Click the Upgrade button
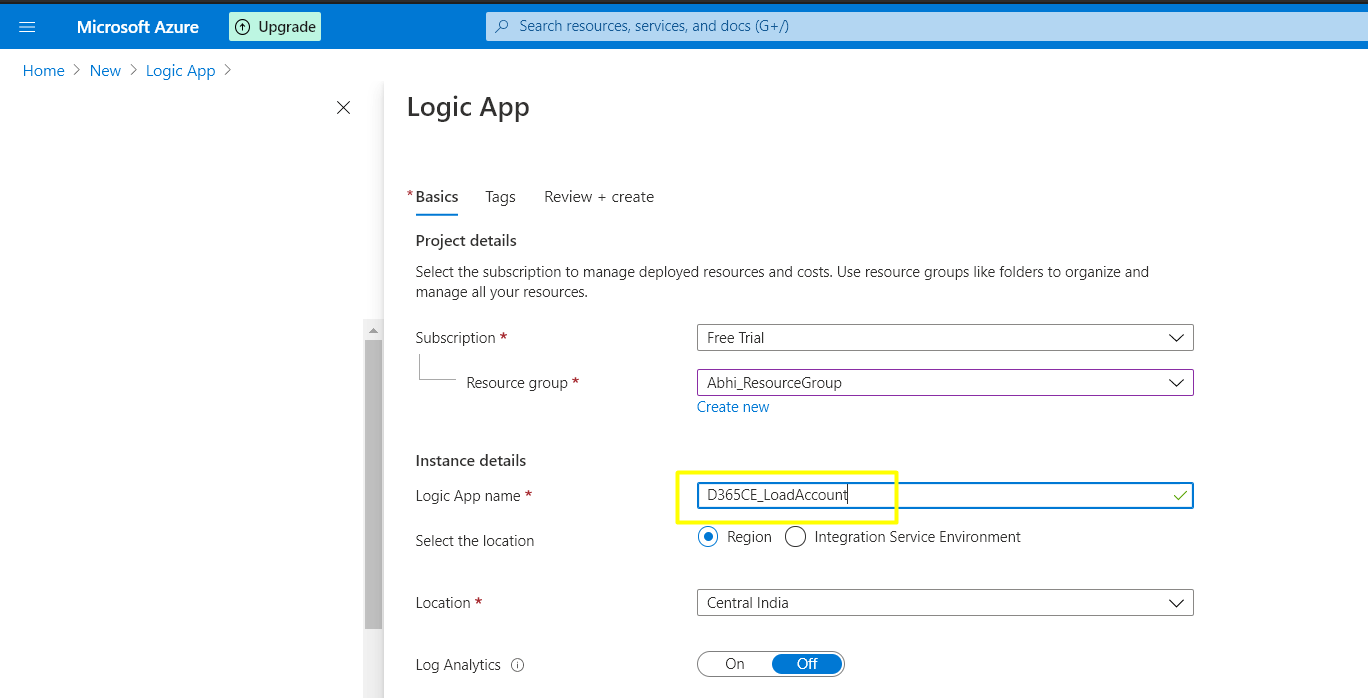This screenshot has height=698, width=1368. (275, 27)
